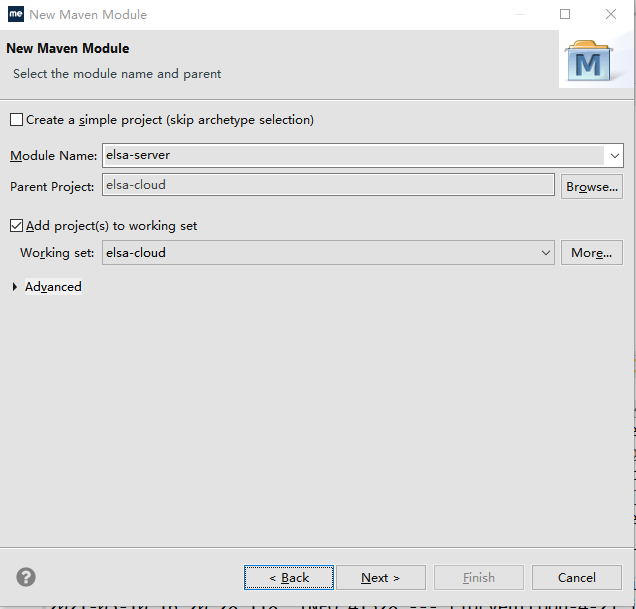Open the Module Name dropdown arrow
Image resolution: width=636 pixels, height=609 pixels.
point(615,155)
